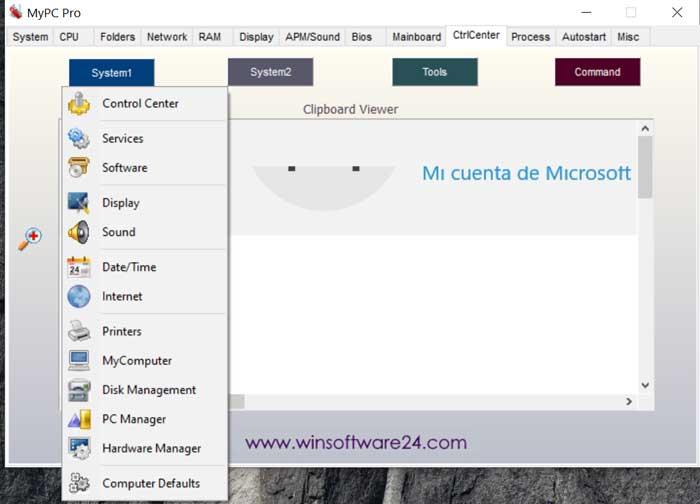The image size is (700, 504).
Task: Click the magnifier with red plus icon
Action: 30,238
